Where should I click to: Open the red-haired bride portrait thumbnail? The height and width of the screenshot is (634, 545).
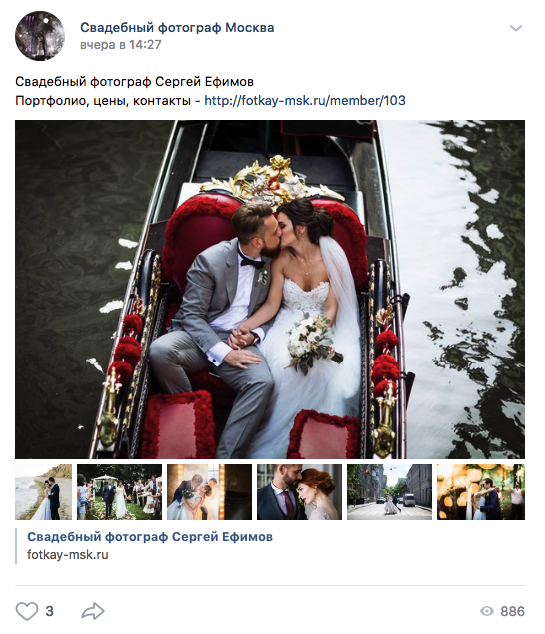[299, 492]
